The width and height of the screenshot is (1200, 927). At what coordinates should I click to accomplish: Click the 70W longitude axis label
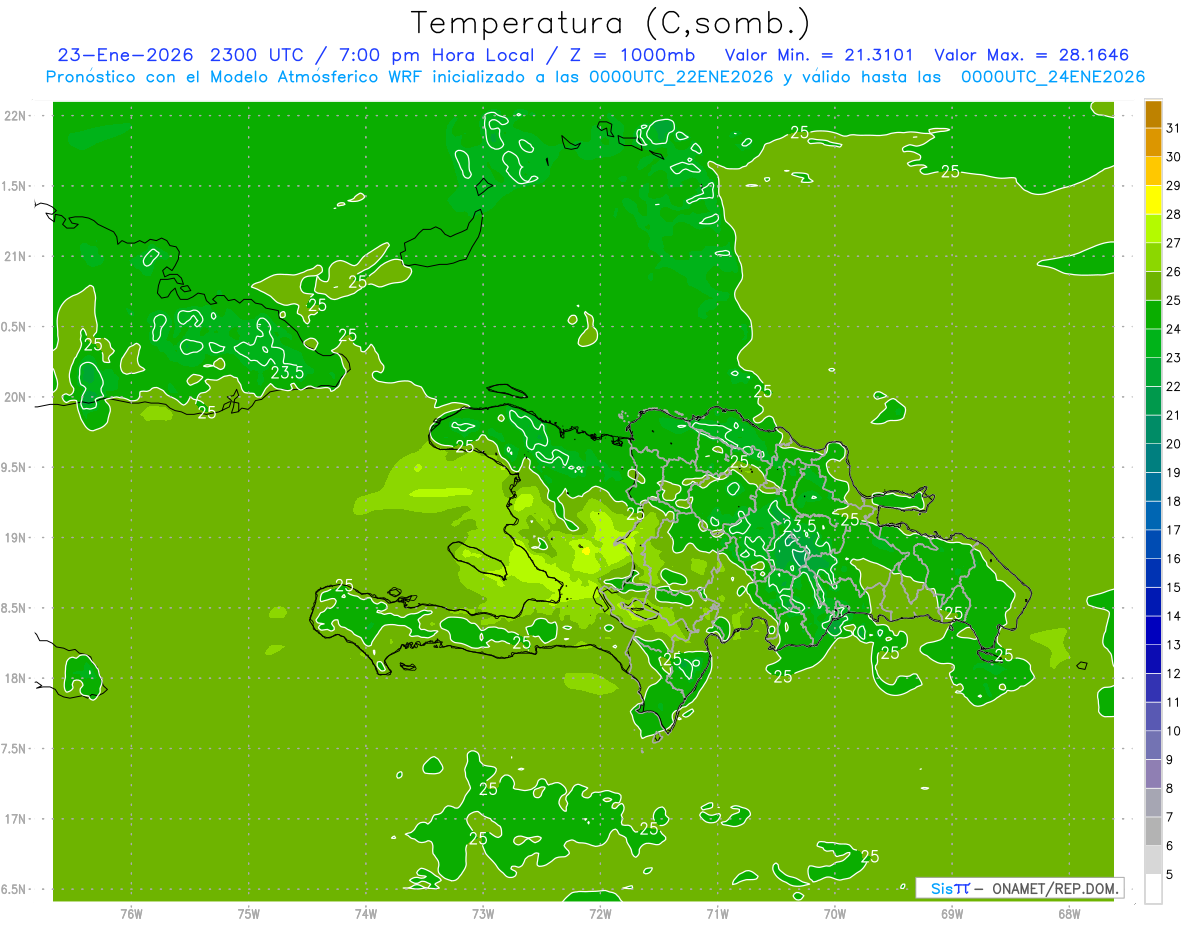tap(835, 913)
